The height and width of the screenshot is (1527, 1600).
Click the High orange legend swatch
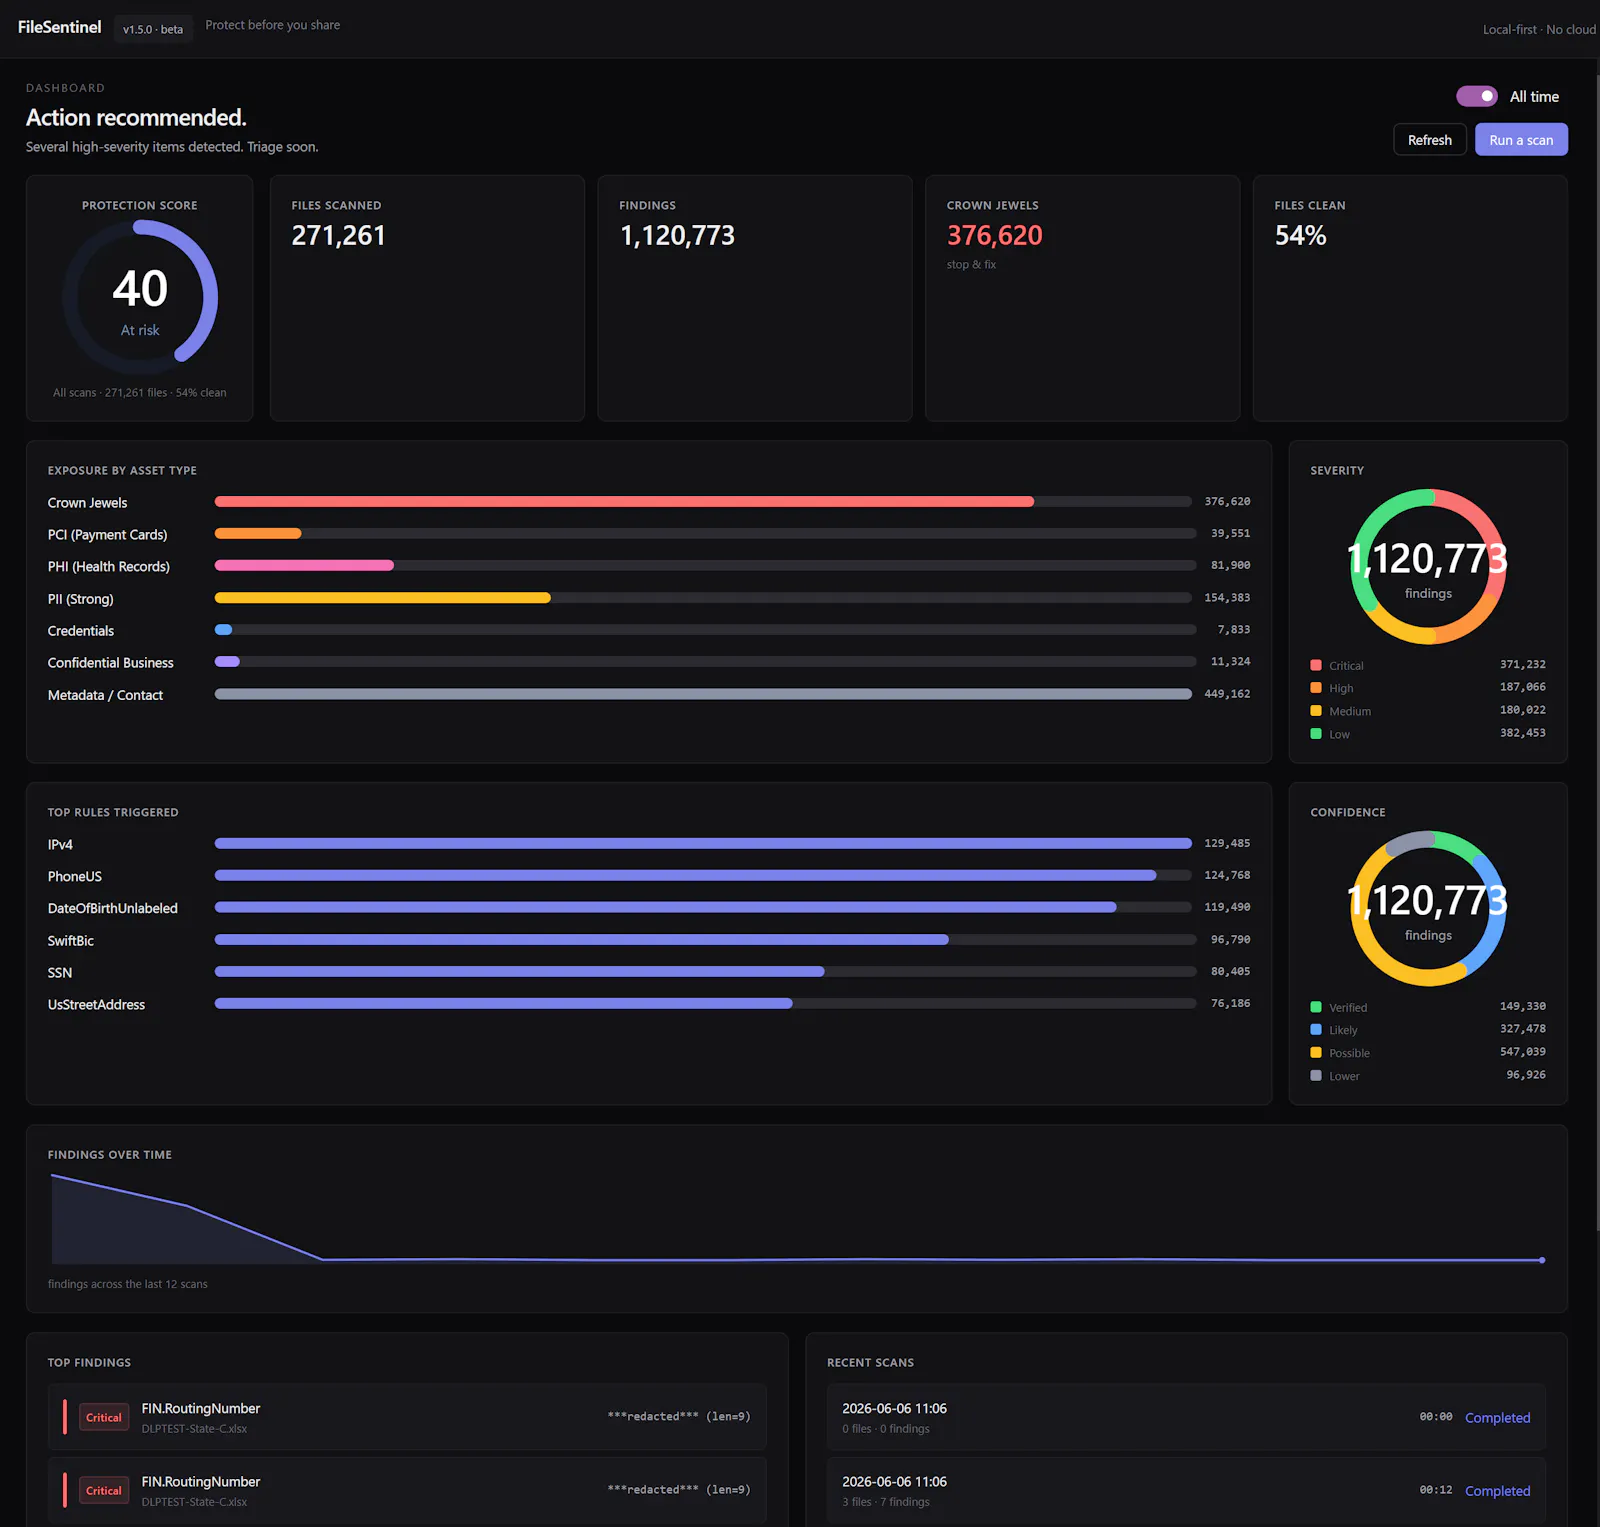pos(1316,688)
